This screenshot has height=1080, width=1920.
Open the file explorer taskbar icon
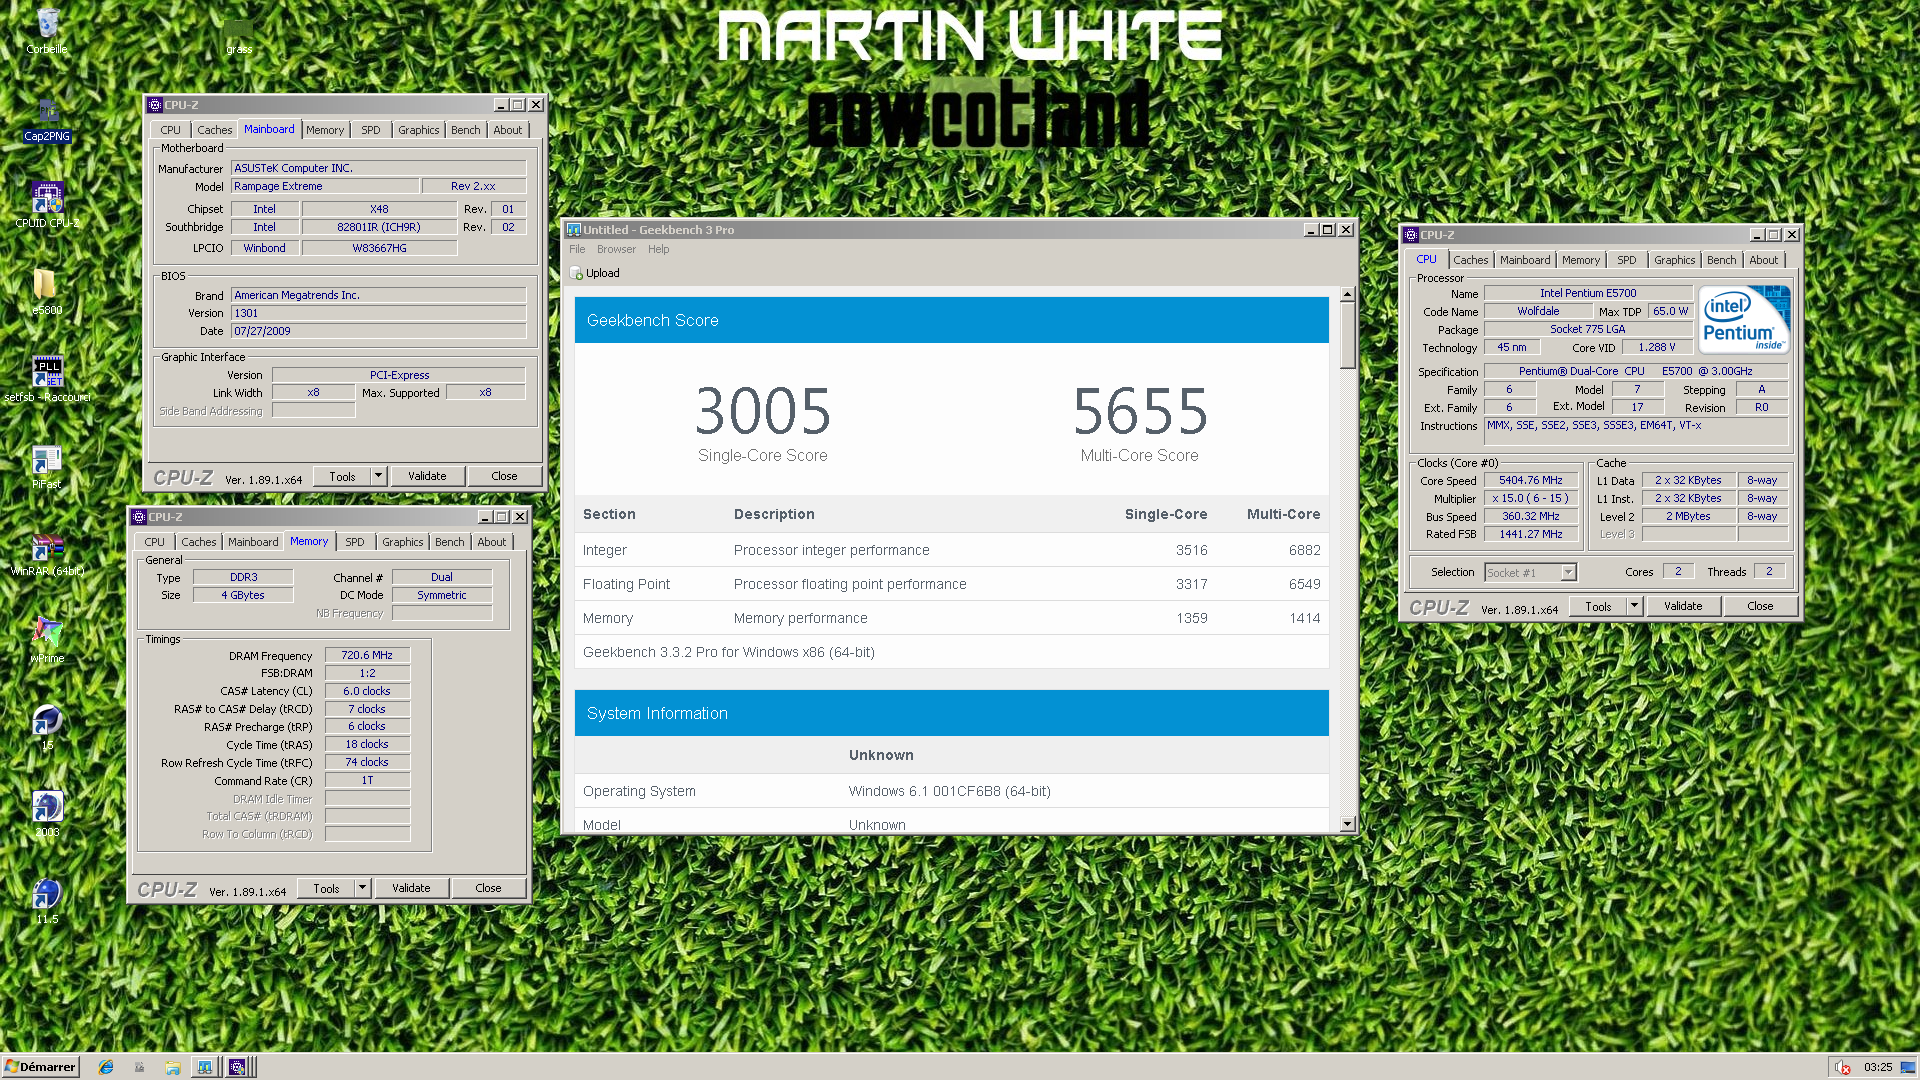[173, 1067]
